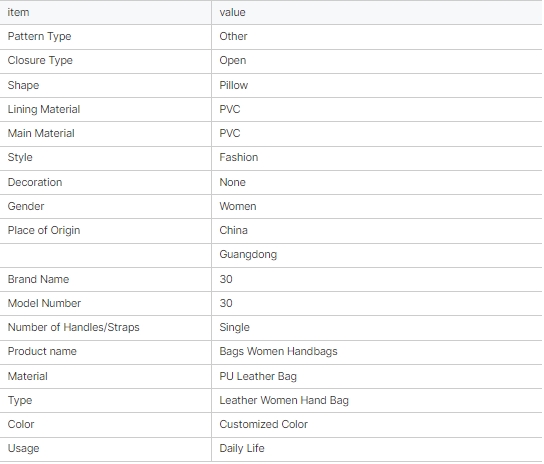
Task: Select the Lining Material label
Action: [x=44, y=109]
